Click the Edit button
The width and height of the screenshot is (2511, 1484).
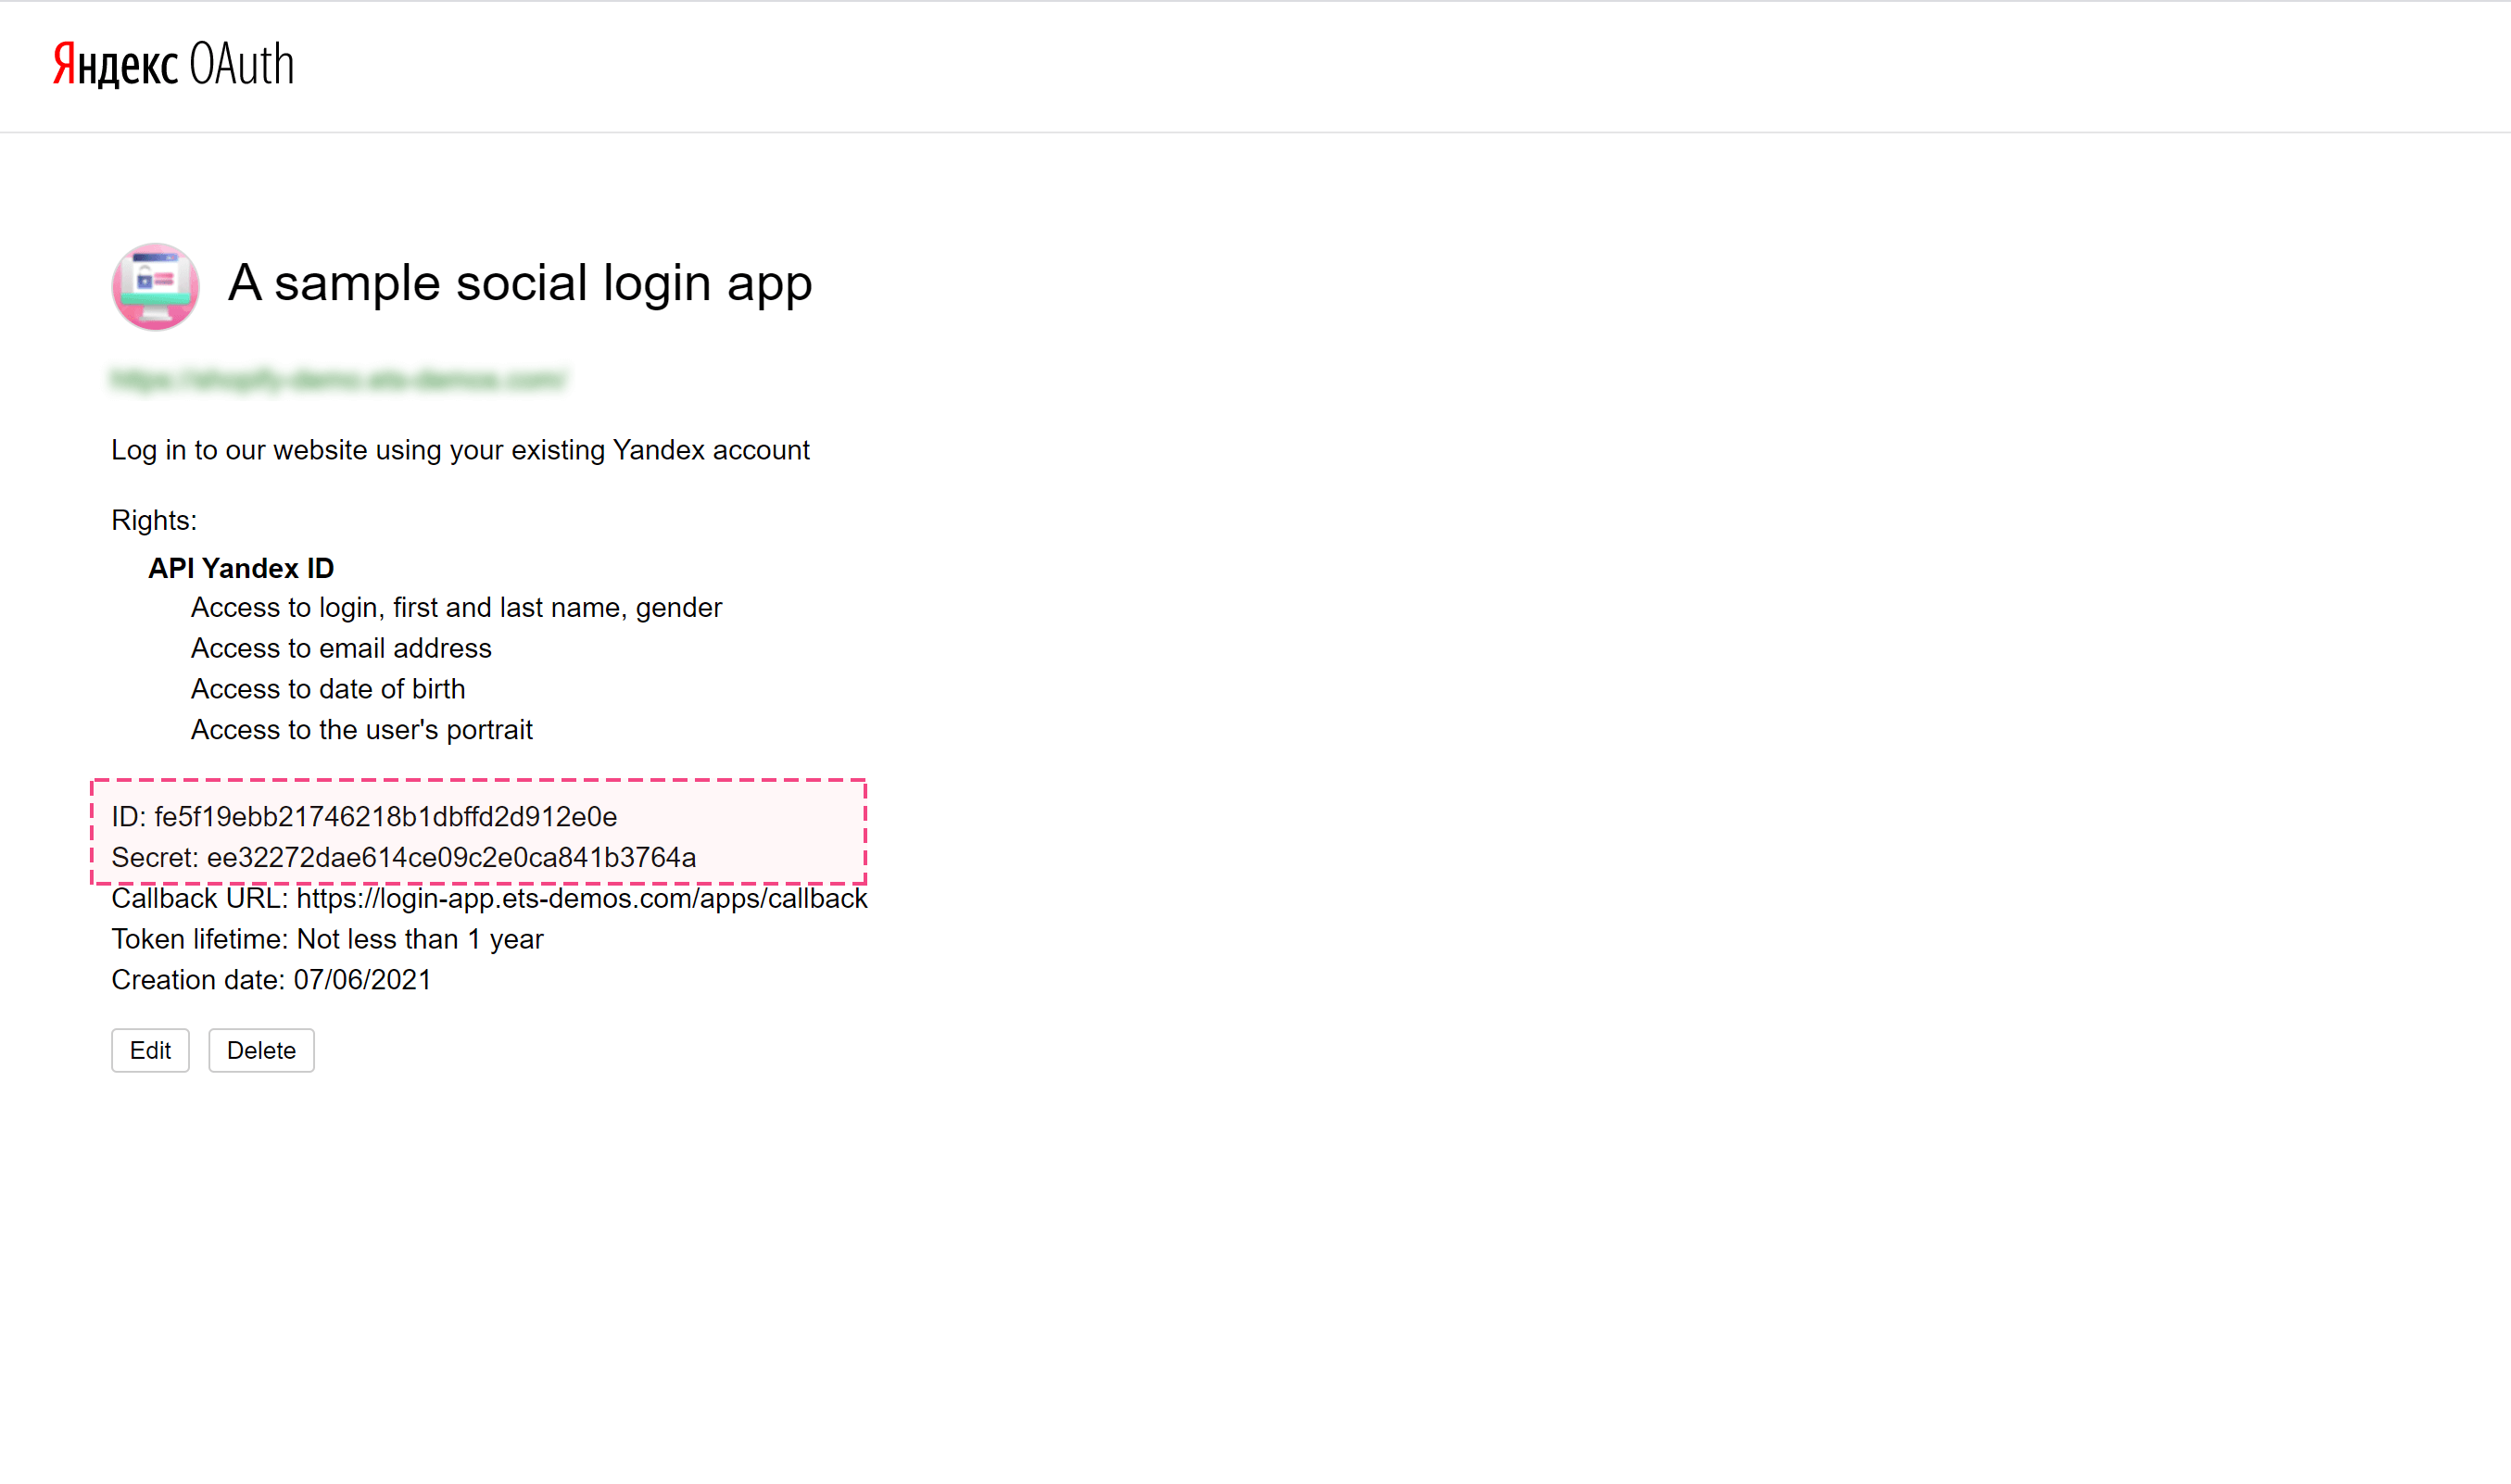pyautogui.click(x=150, y=1050)
